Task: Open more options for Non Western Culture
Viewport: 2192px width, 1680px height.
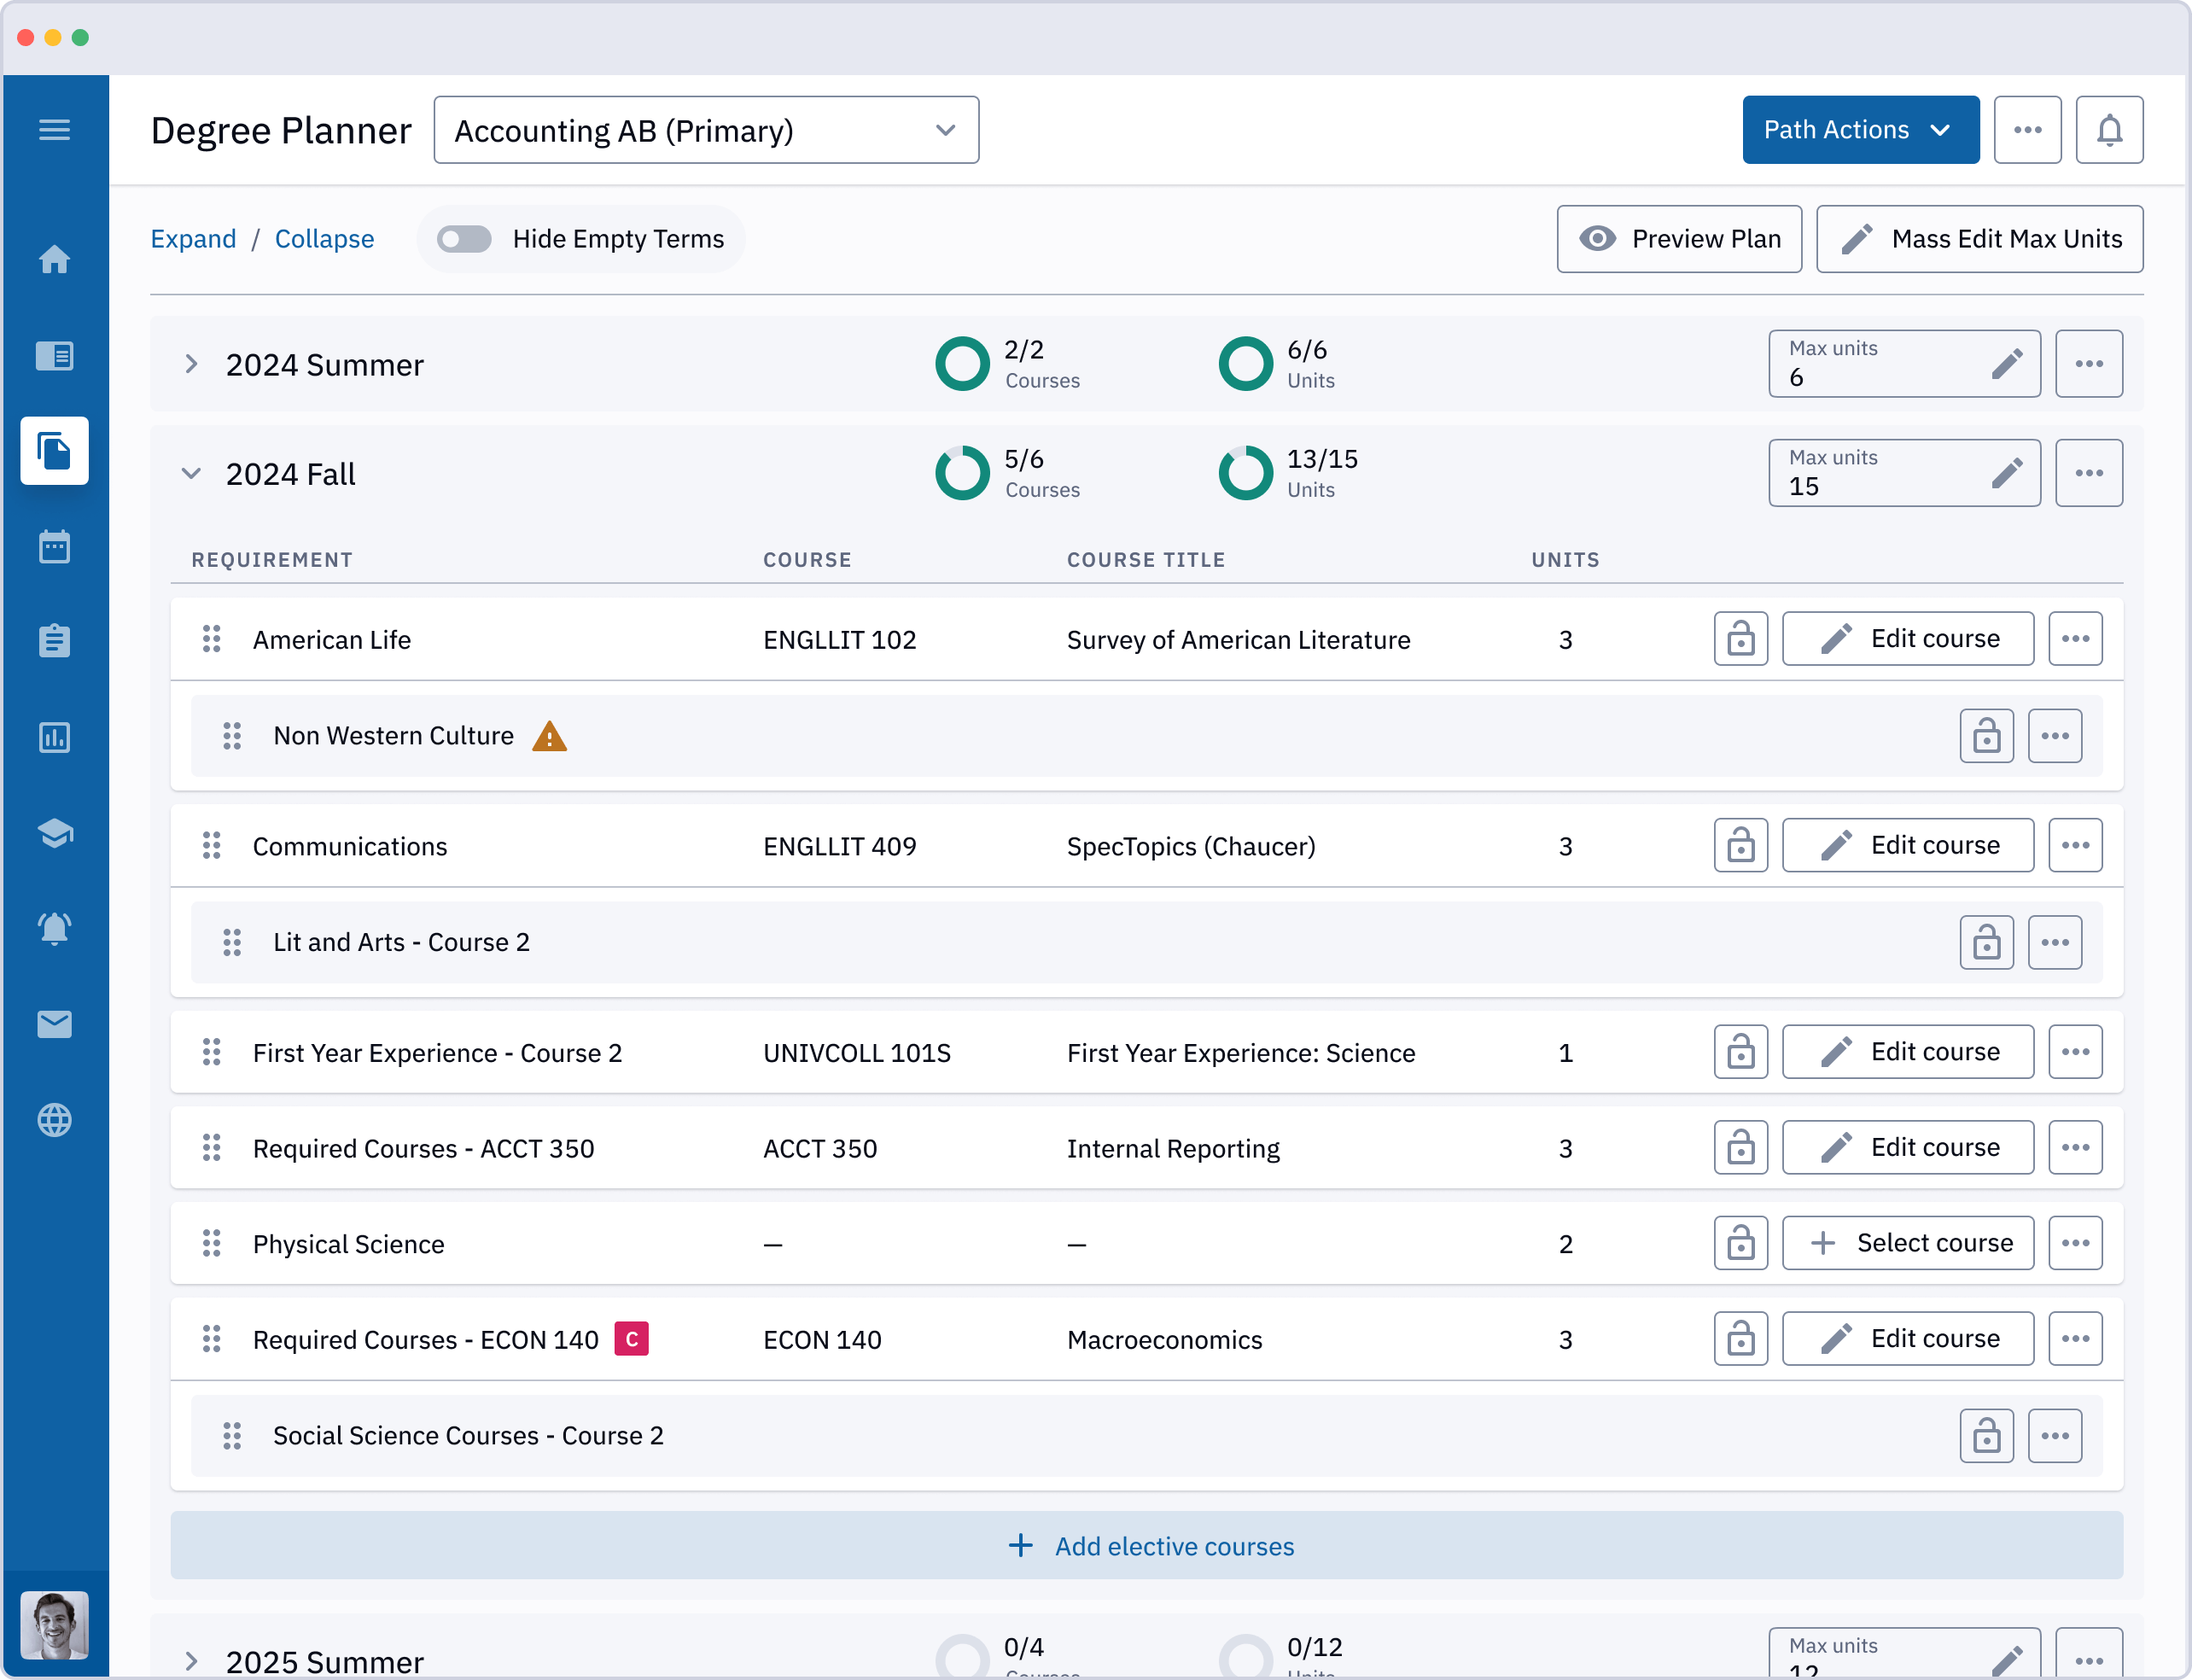Action: point(2055,736)
